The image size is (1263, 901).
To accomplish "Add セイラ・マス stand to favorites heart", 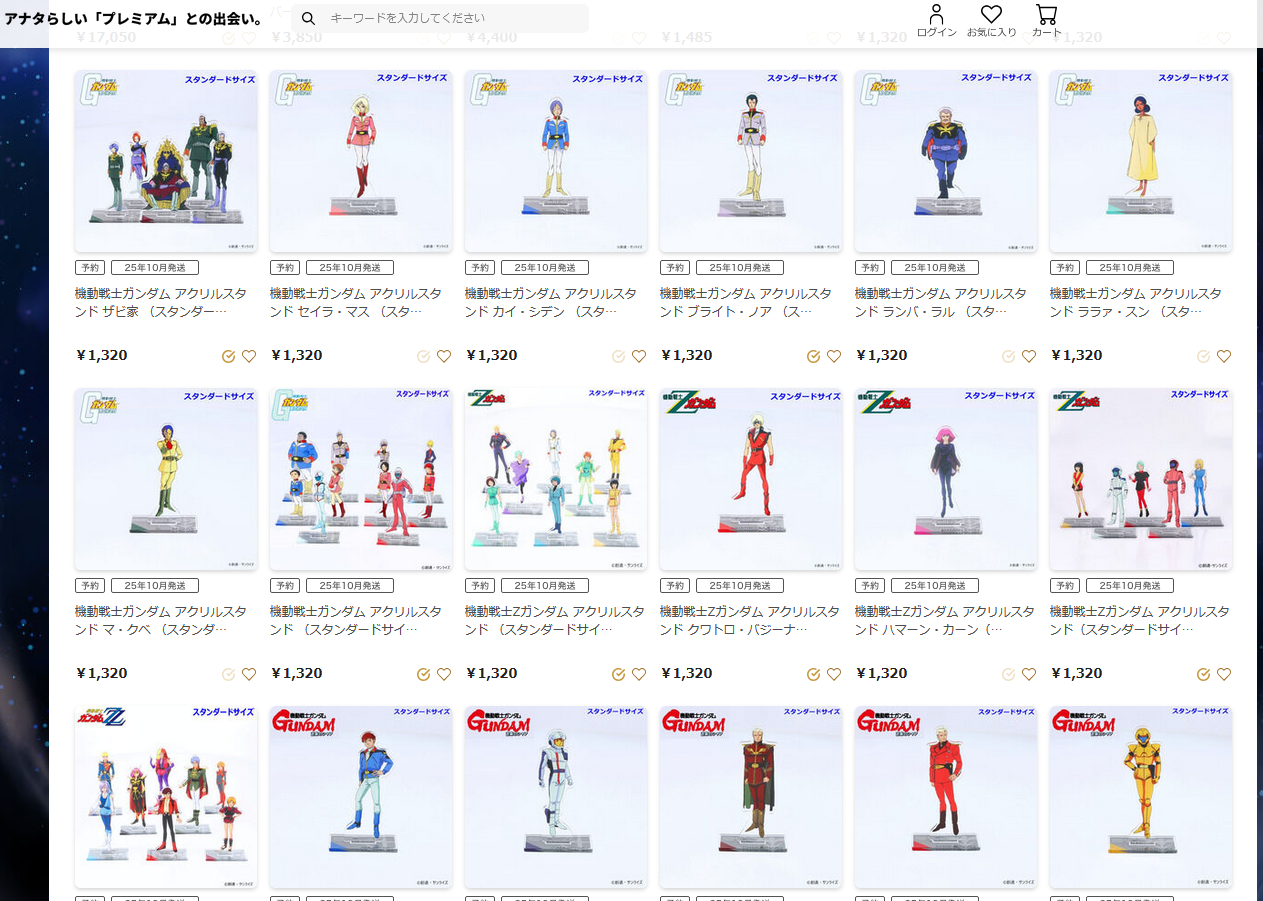I will pos(444,356).
